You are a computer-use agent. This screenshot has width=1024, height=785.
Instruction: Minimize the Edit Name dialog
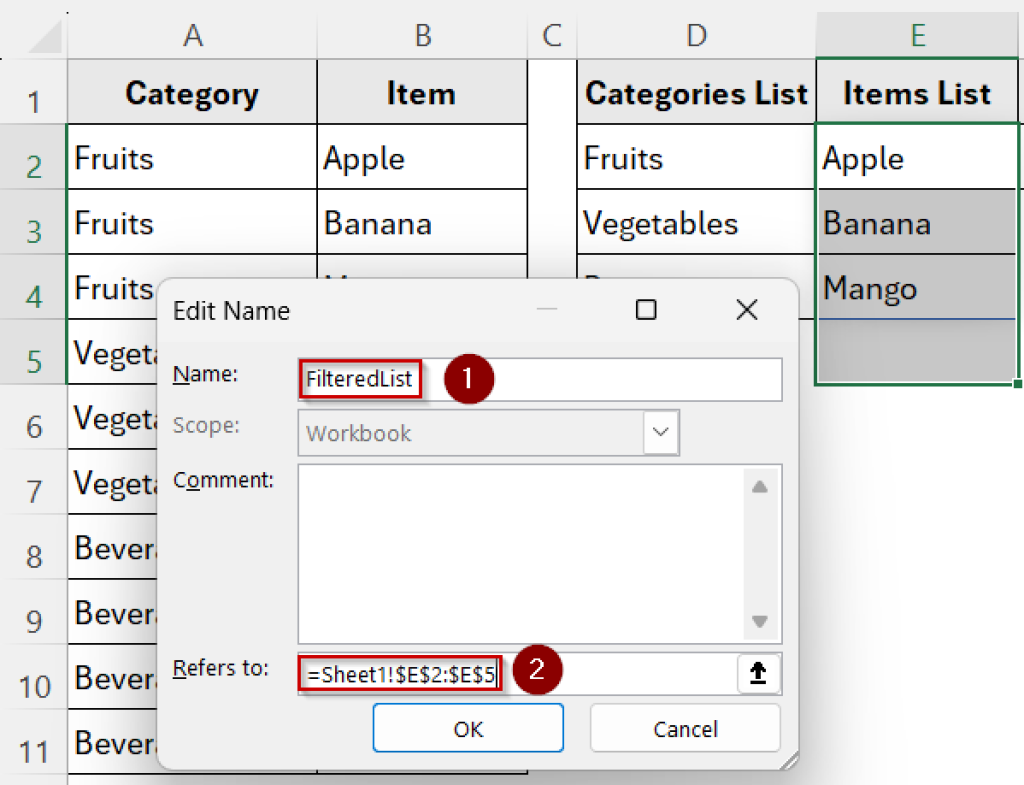547,310
